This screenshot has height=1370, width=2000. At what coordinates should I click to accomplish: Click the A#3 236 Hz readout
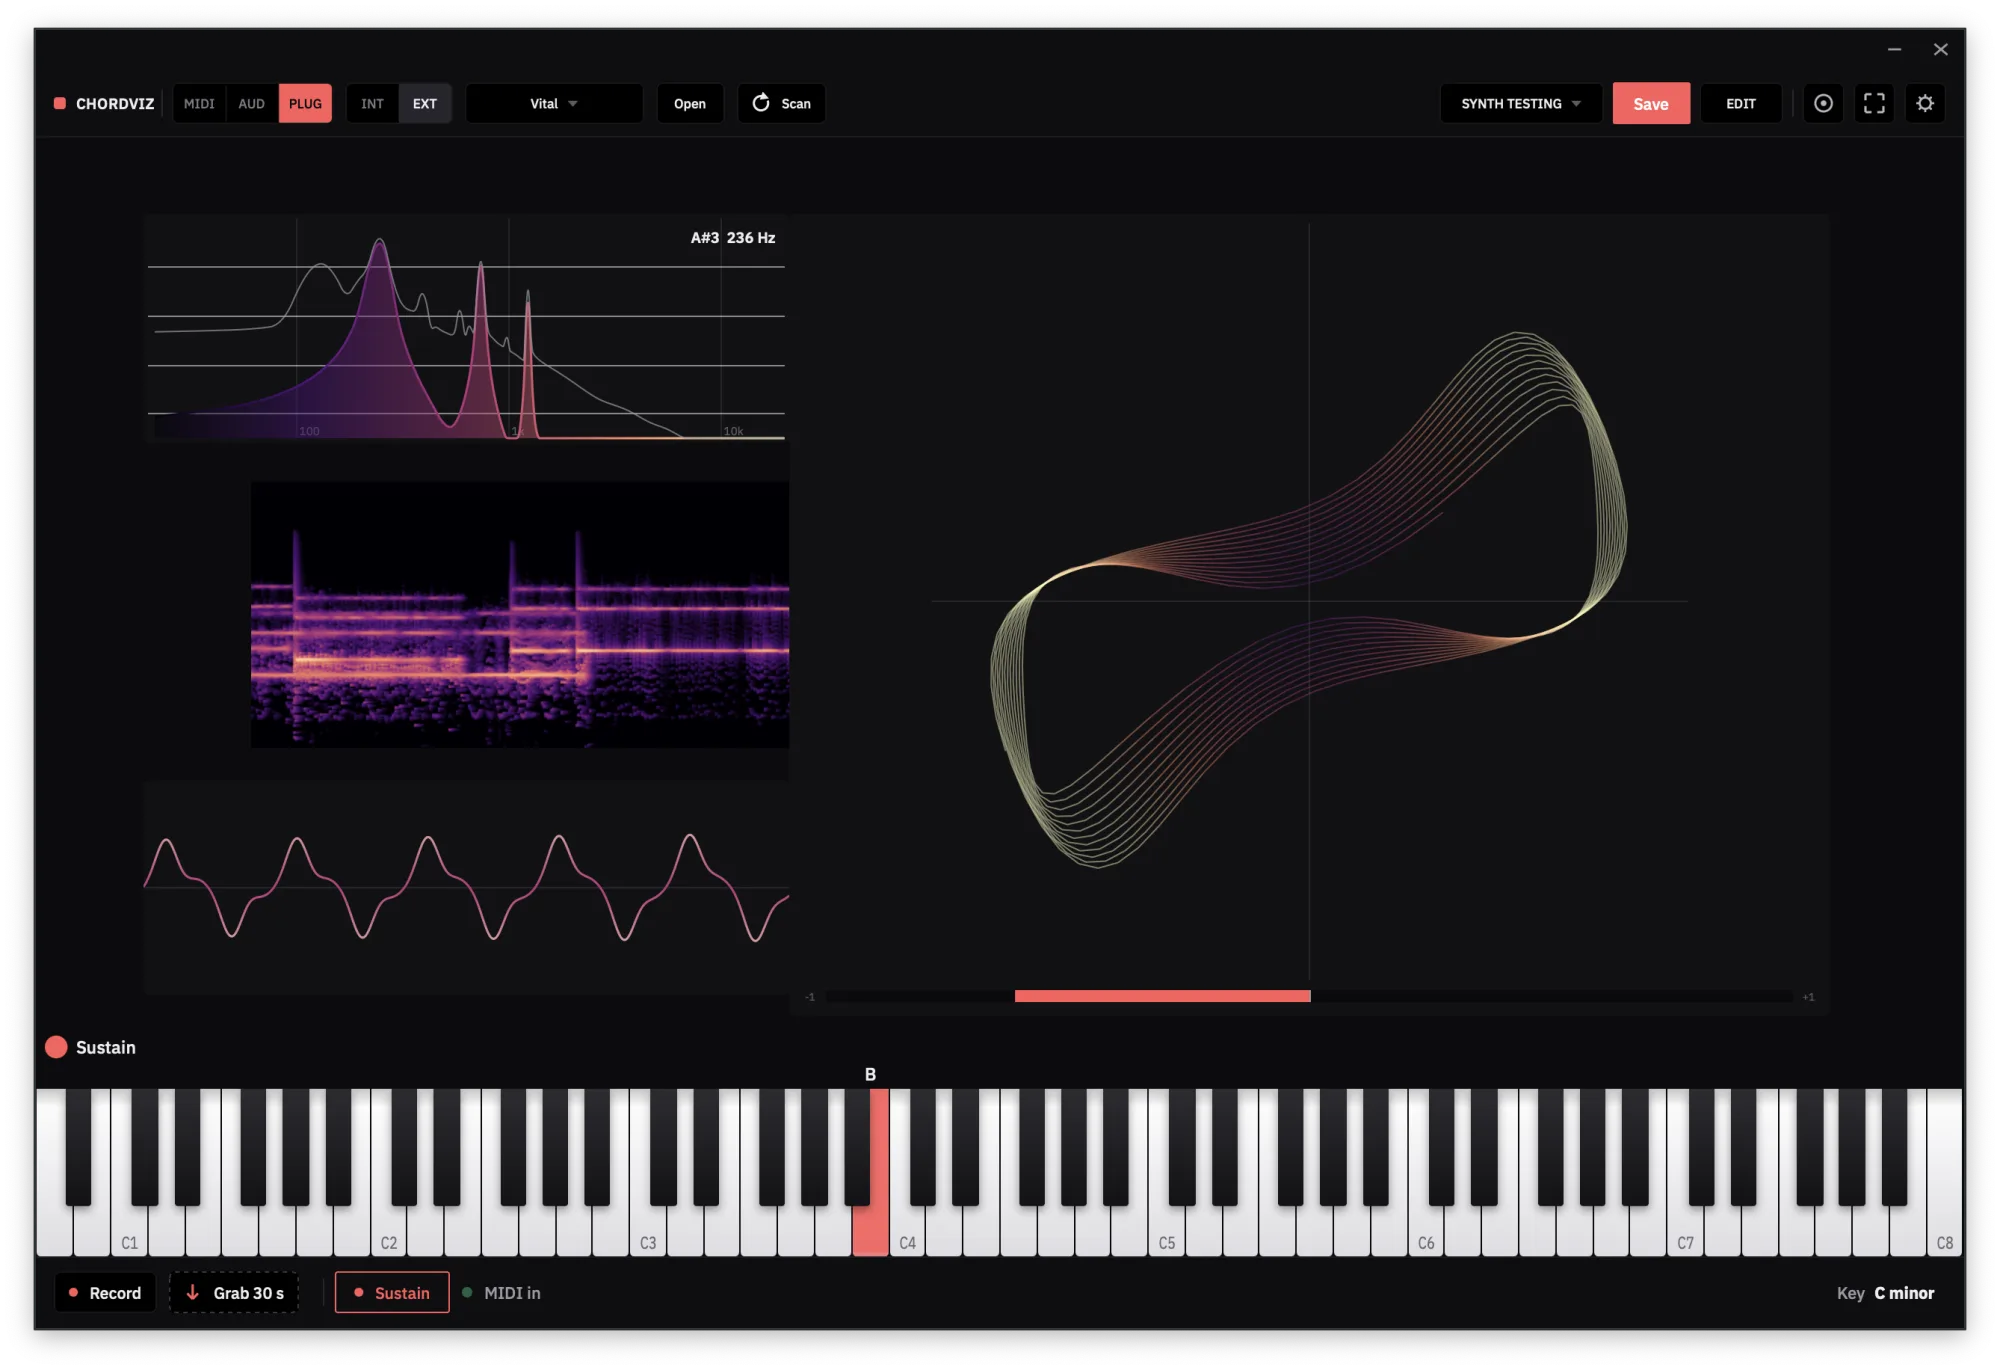pos(733,238)
